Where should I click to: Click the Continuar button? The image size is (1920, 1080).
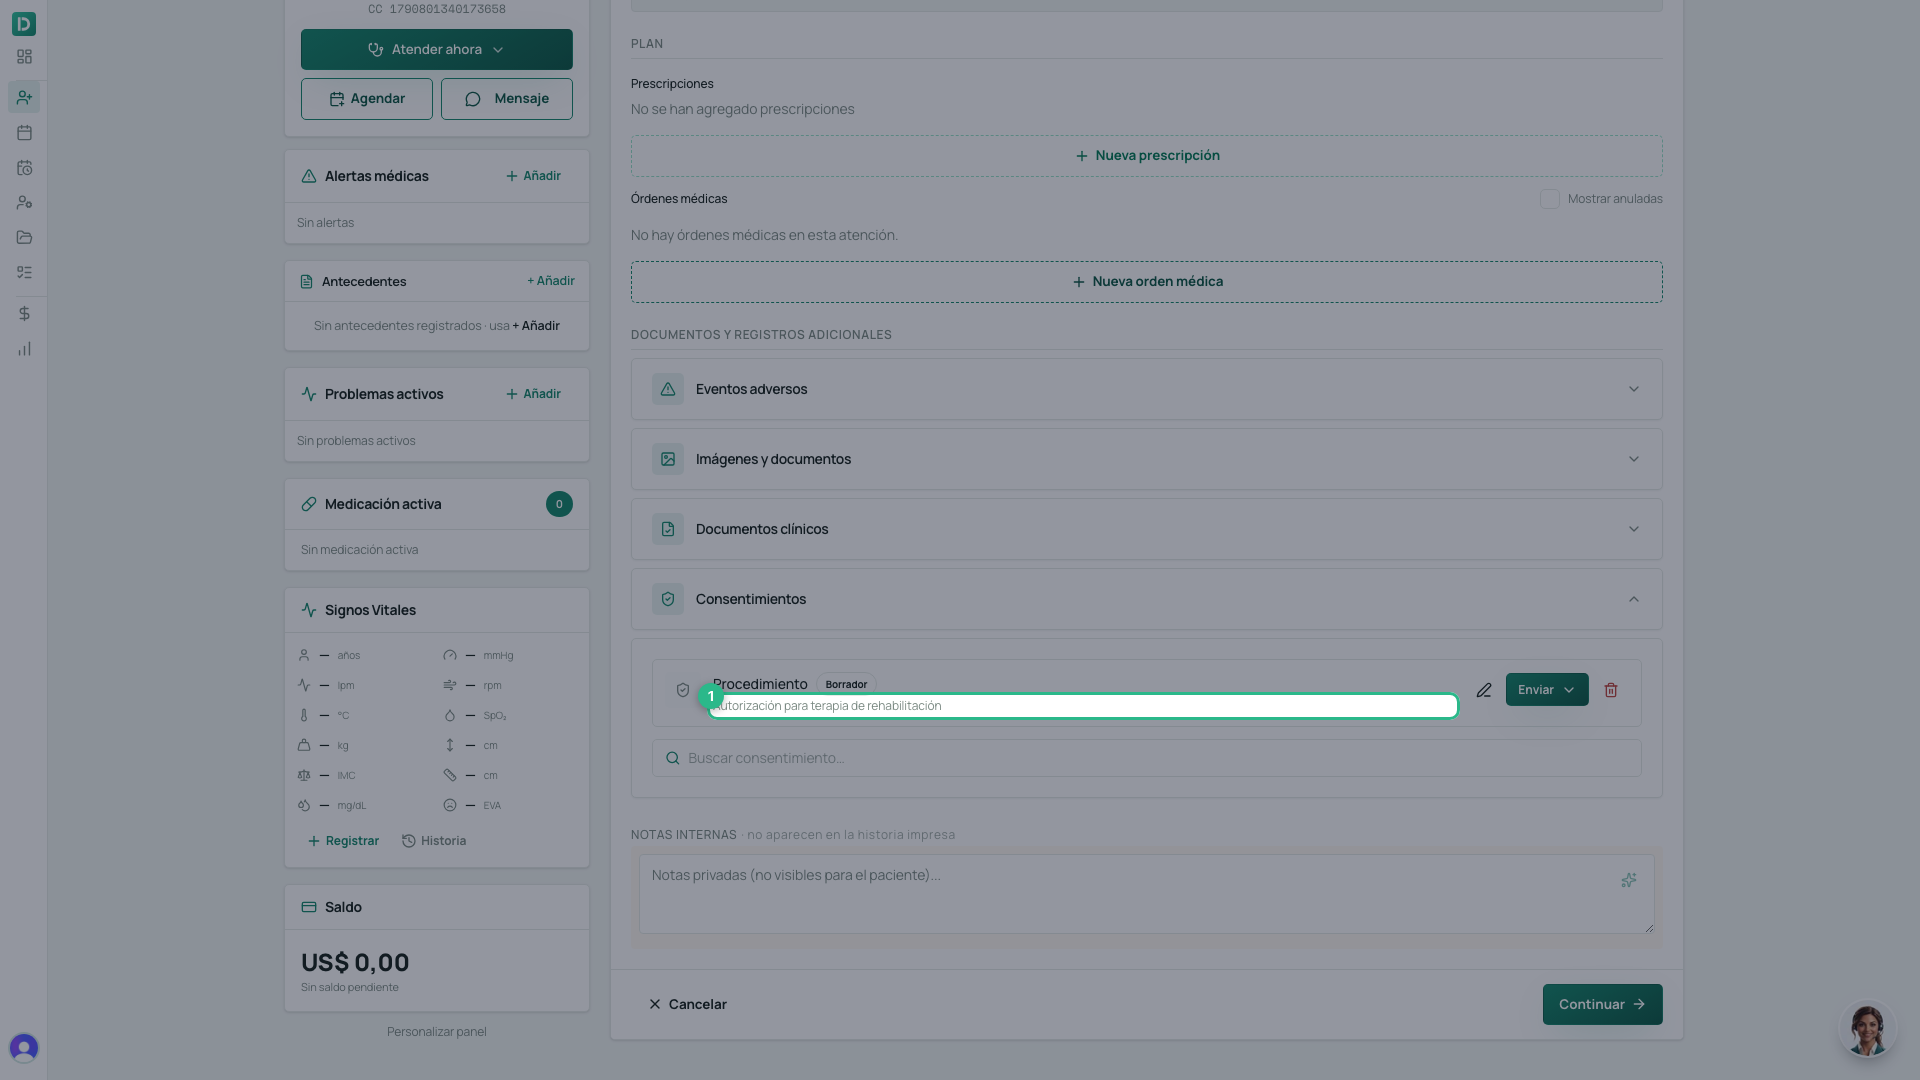coord(1602,1004)
